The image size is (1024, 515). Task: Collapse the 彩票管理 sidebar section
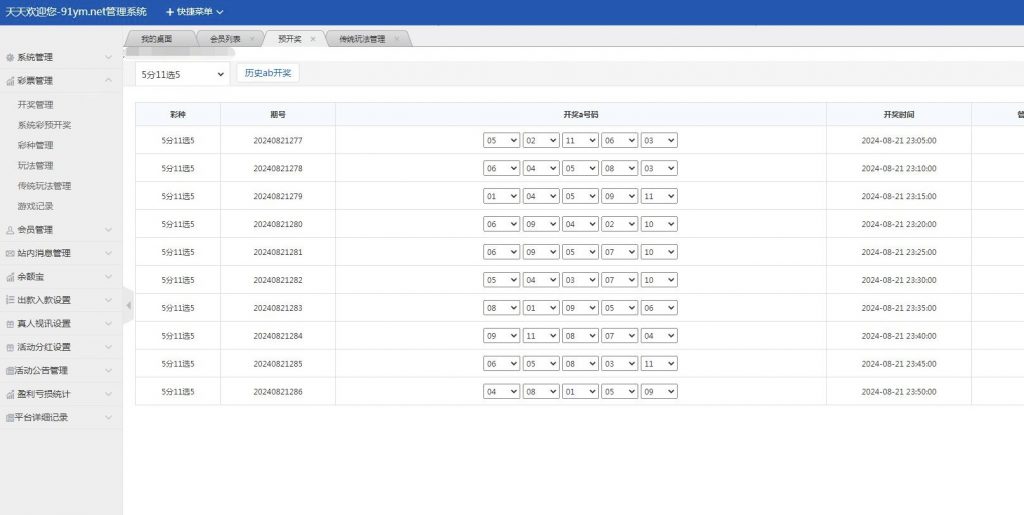tap(108, 81)
